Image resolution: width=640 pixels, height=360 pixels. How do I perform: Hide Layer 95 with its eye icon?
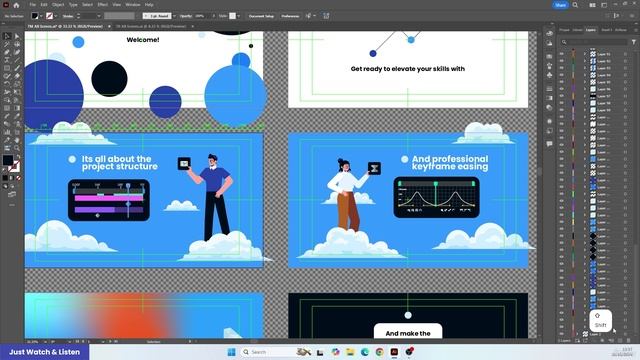[x=562, y=82]
